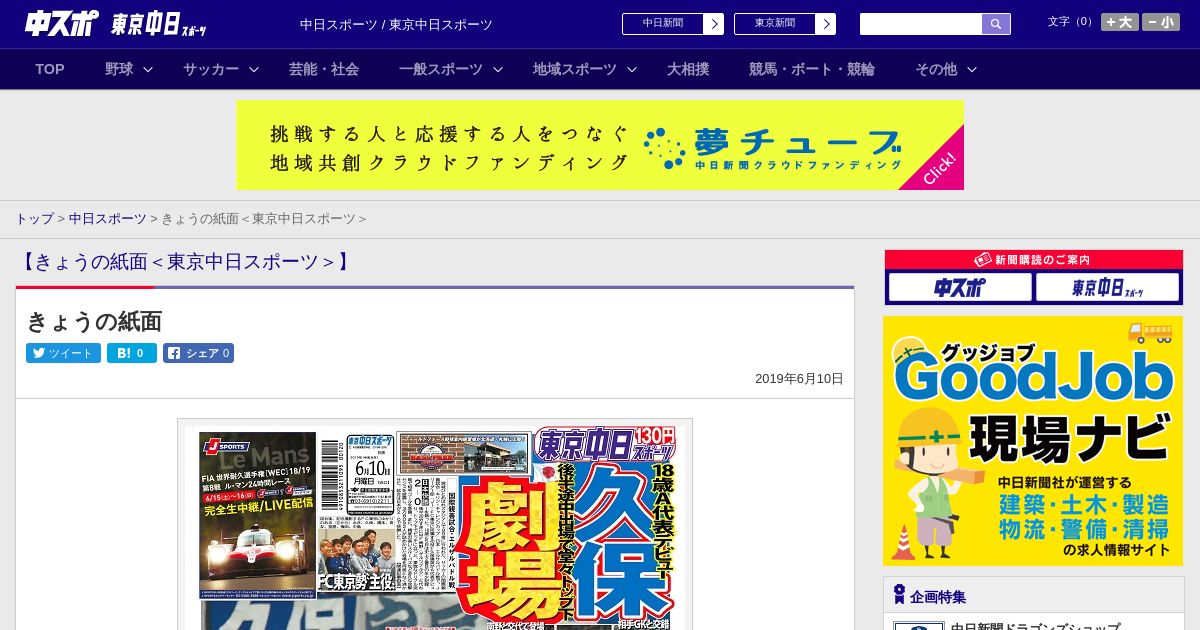Expand the 地域スポーツ dropdown chevron
The height and width of the screenshot is (630, 1200).
632,69
